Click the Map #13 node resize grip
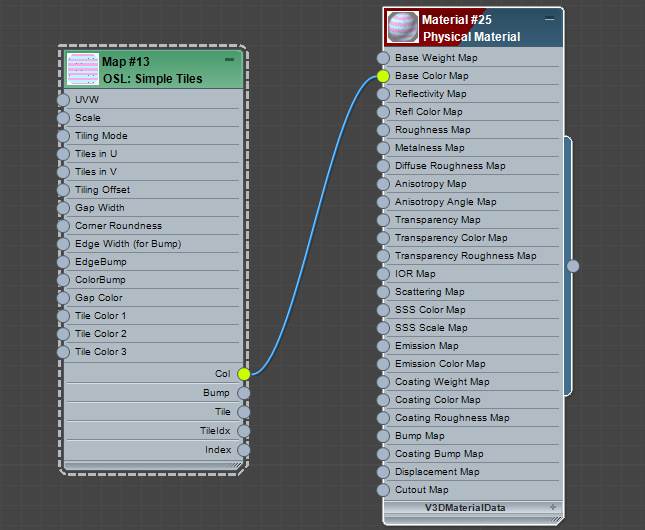The width and height of the screenshot is (645, 530). pyautogui.click(x=235, y=465)
